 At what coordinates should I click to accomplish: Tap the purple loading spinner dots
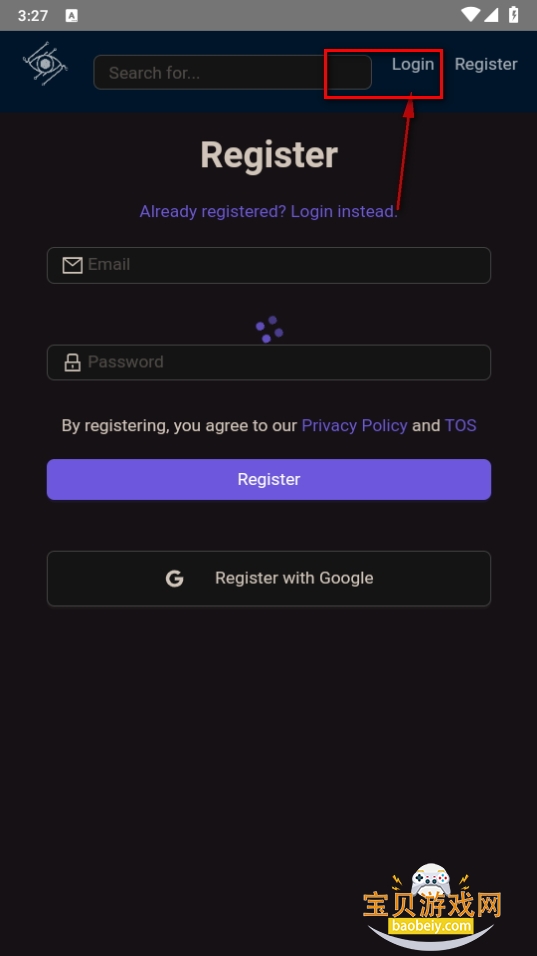tap(269, 329)
